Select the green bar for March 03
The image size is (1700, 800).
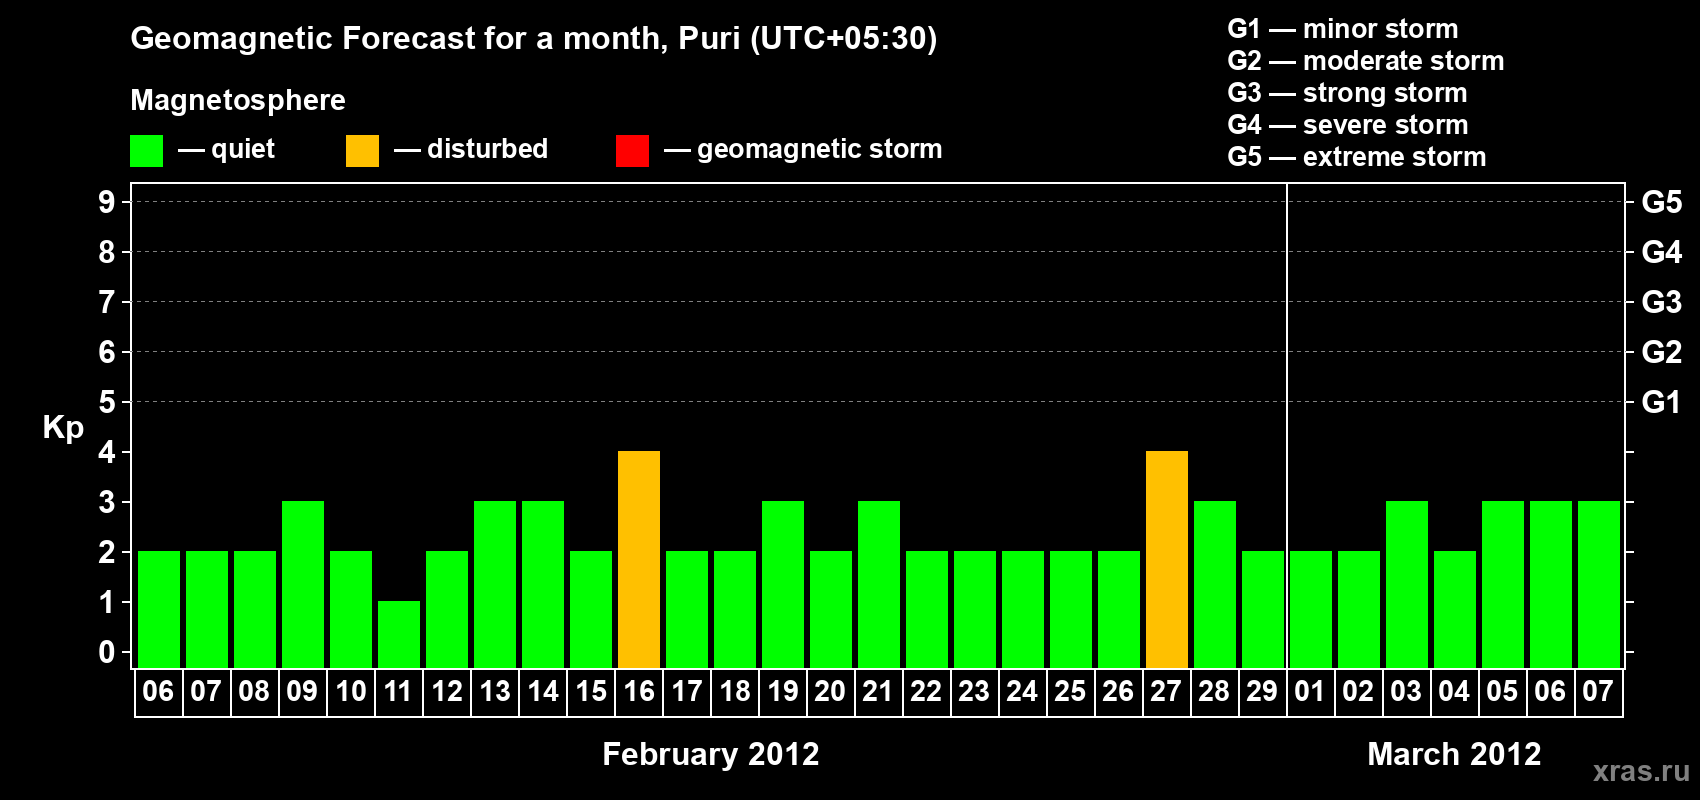click(x=1407, y=584)
